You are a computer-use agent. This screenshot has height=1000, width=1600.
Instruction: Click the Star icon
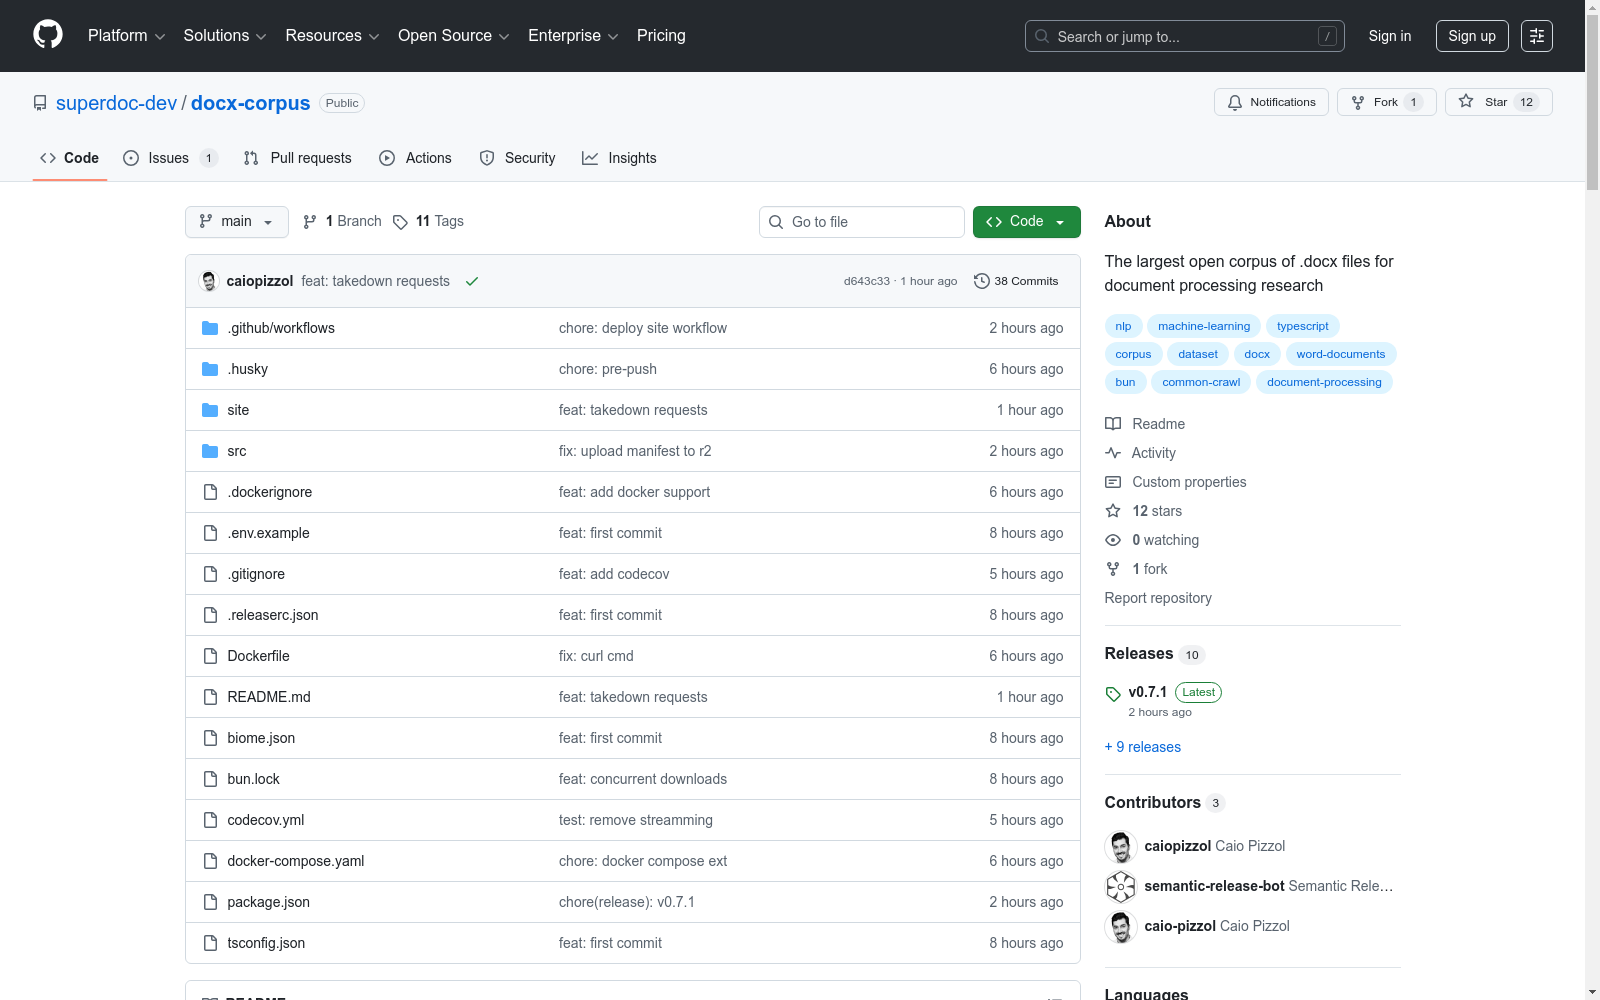(x=1466, y=101)
